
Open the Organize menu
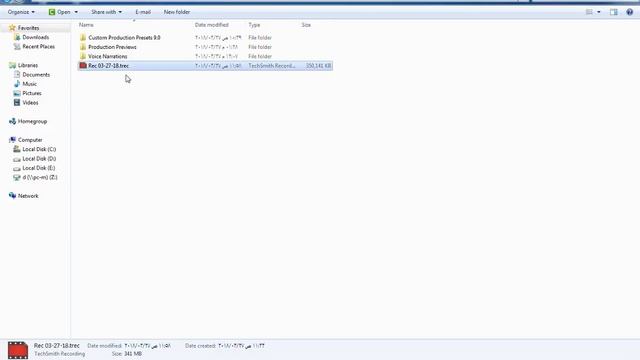coord(21,12)
